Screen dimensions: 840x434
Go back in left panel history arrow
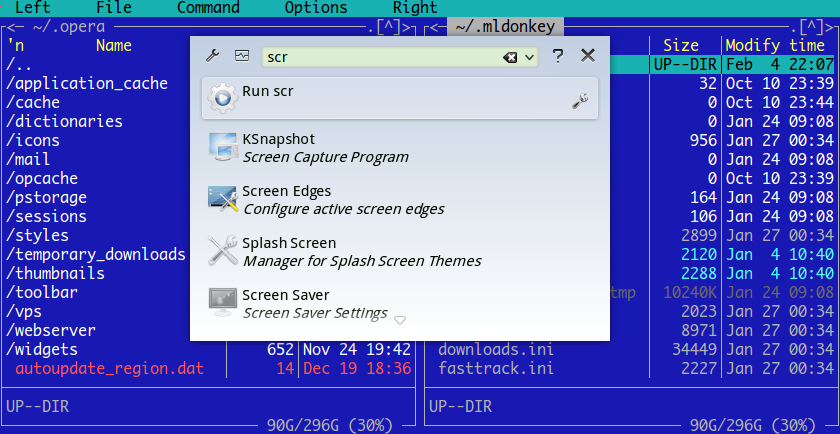point(11,27)
